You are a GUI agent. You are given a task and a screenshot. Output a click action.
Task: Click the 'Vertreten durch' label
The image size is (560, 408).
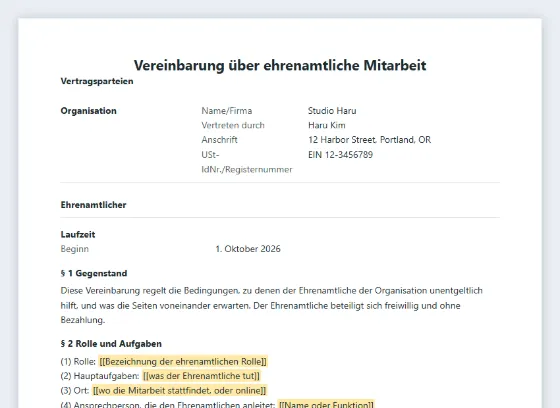coord(233,125)
